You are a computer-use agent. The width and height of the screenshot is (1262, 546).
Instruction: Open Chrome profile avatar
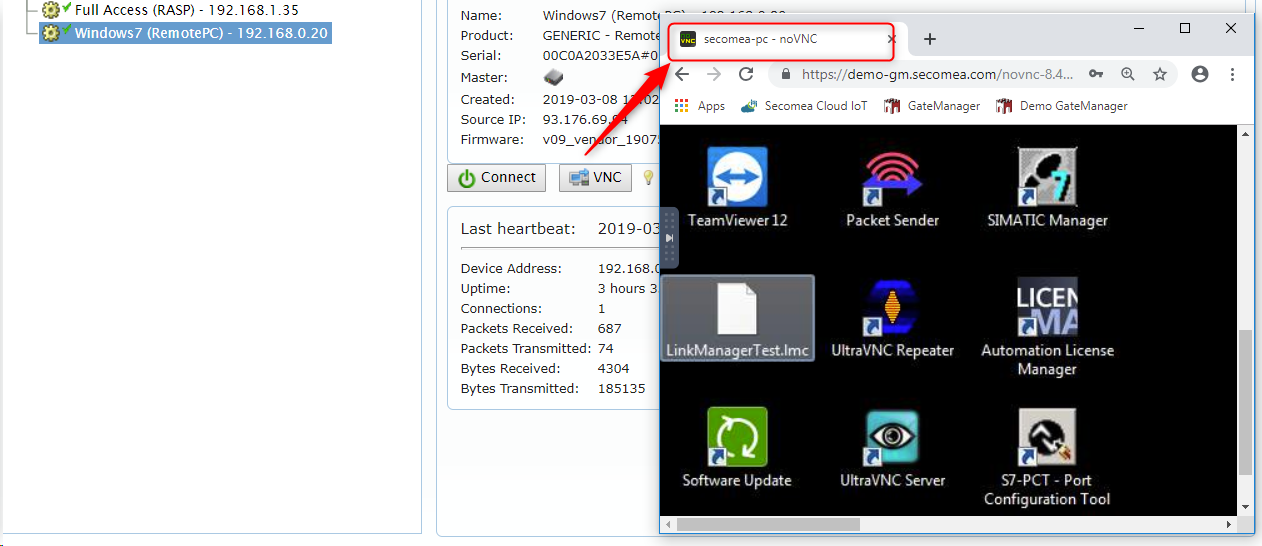click(x=1200, y=74)
